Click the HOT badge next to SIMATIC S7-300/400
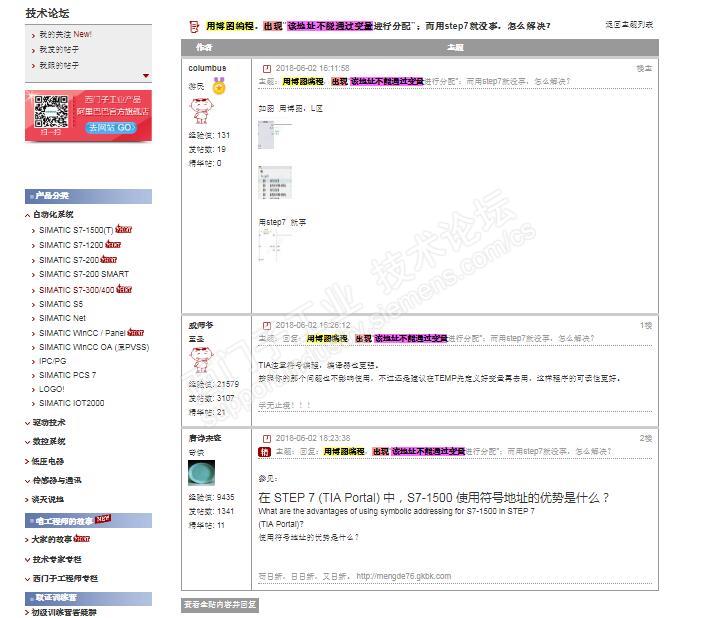717x618 pixels. coord(124,289)
